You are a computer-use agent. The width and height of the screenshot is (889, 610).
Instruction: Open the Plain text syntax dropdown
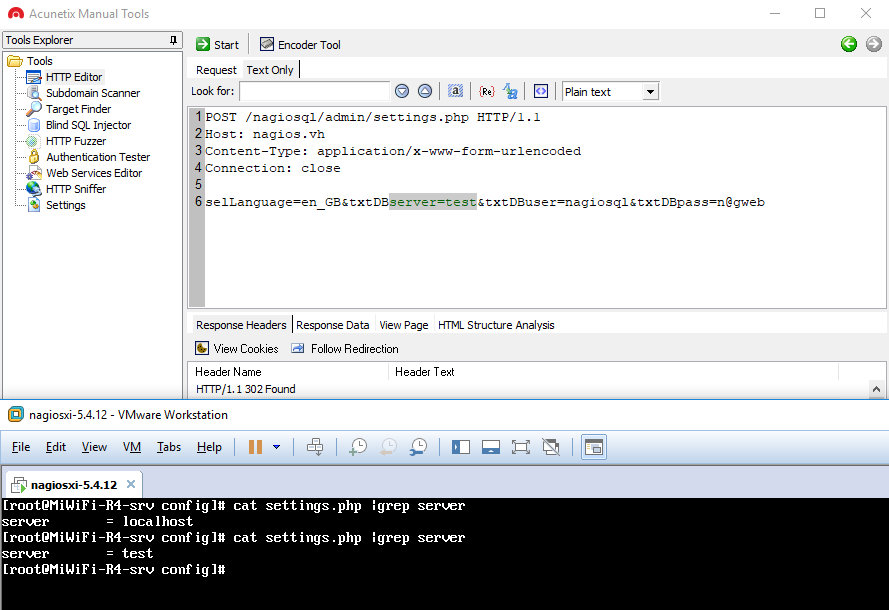point(650,91)
